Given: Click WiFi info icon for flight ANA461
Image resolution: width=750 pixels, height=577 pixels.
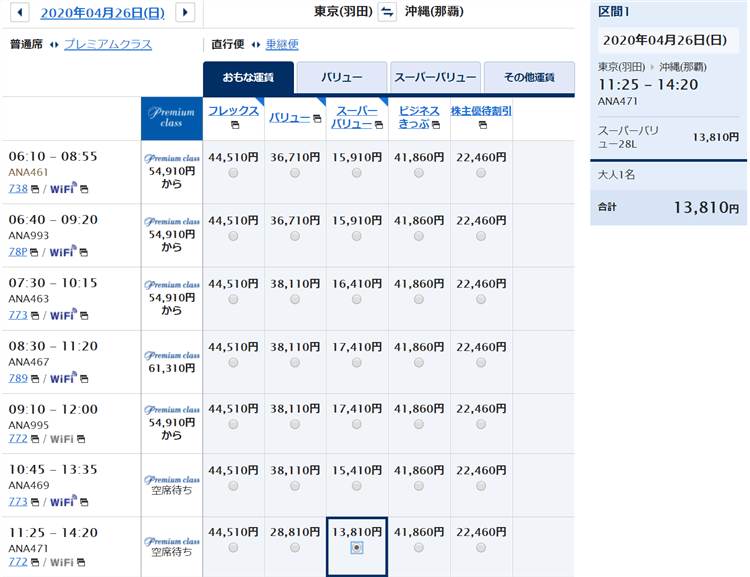Looking at the screenshot, I should pos(84,188).
